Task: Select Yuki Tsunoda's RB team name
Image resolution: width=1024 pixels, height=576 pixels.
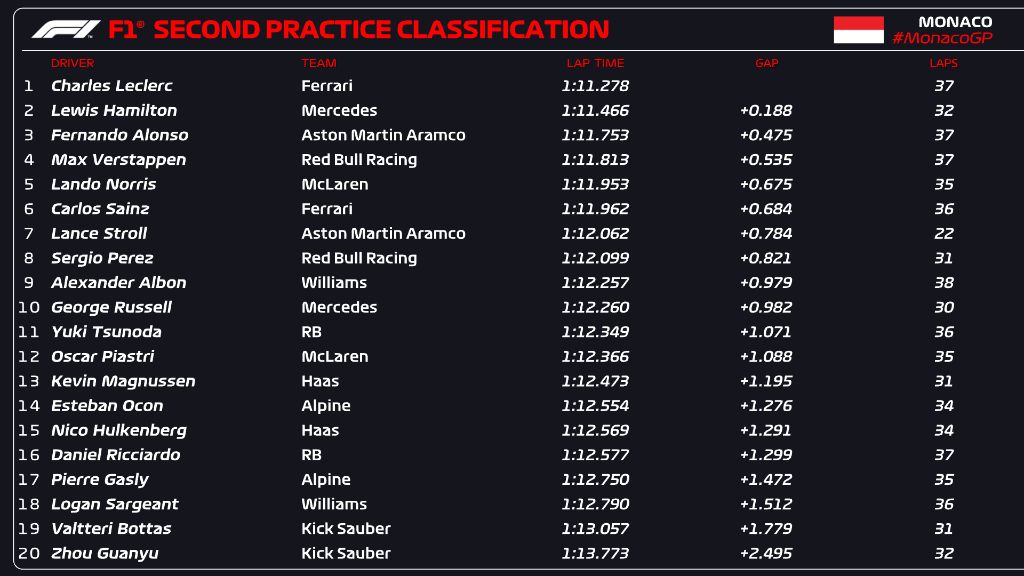Action: click(x=311, y=332)
